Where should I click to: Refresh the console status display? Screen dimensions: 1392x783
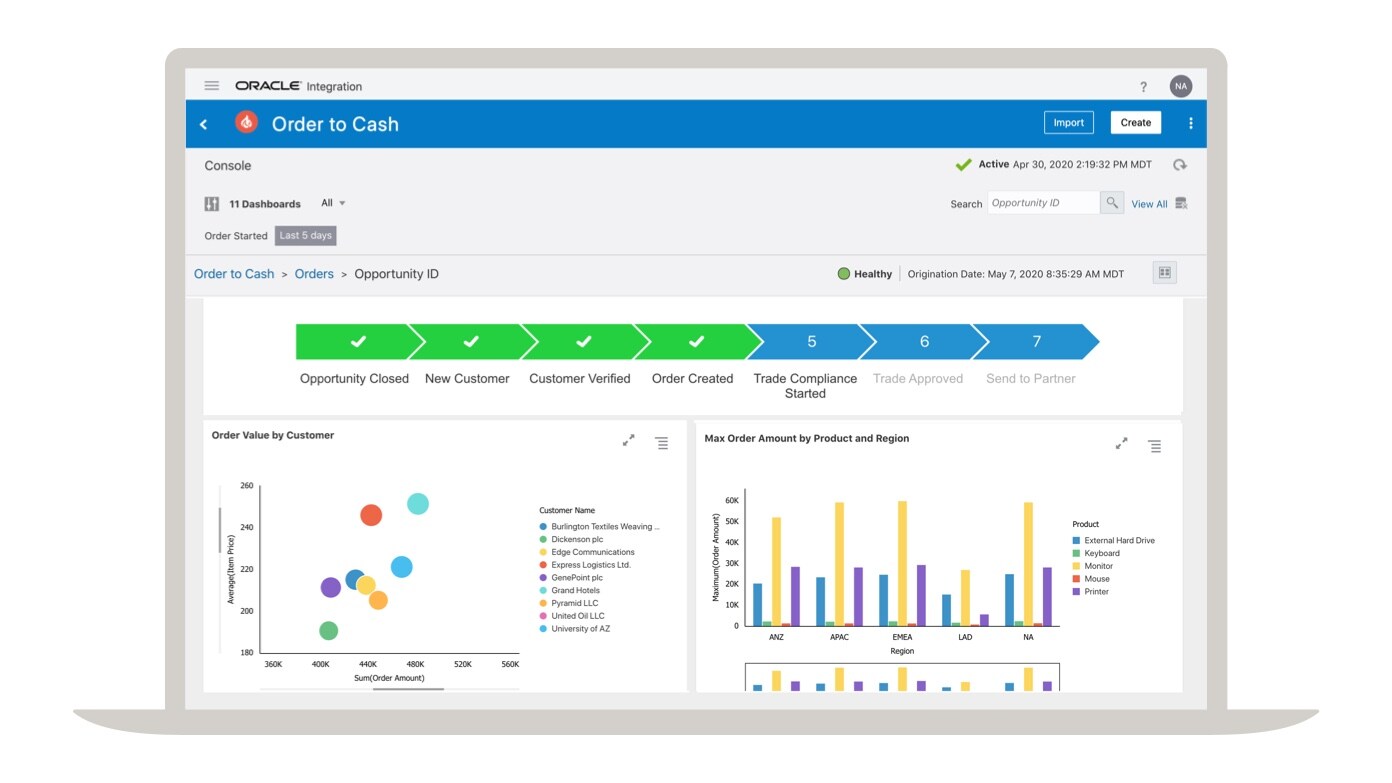1180,164
